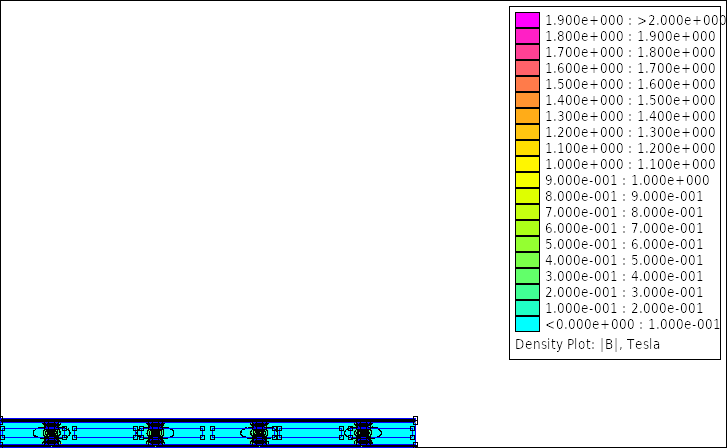Click the 4.000e-001 : 5.000e-001 swatch

(527, 260)
